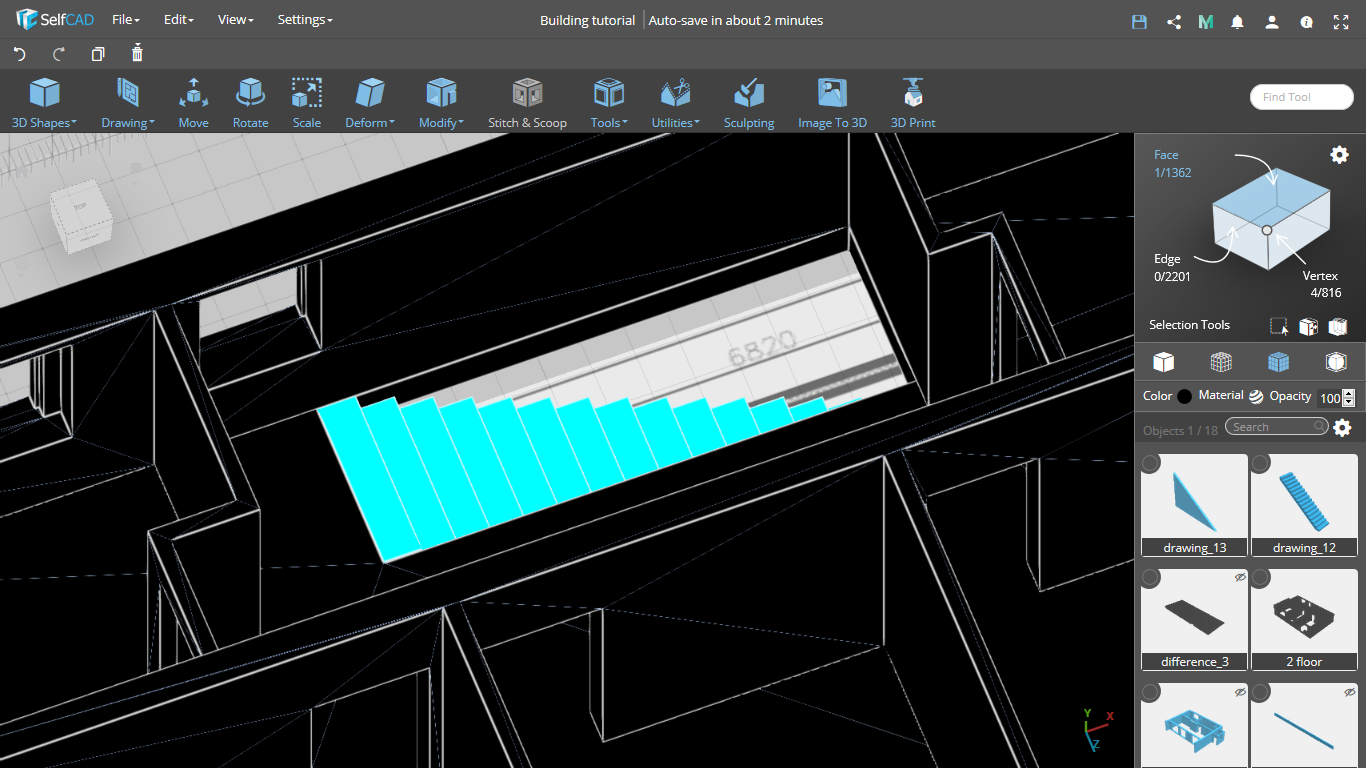The width and height of the screenshot is (1366, 768).
Task: Click the Delete trash icon
Action: (137, 53)
